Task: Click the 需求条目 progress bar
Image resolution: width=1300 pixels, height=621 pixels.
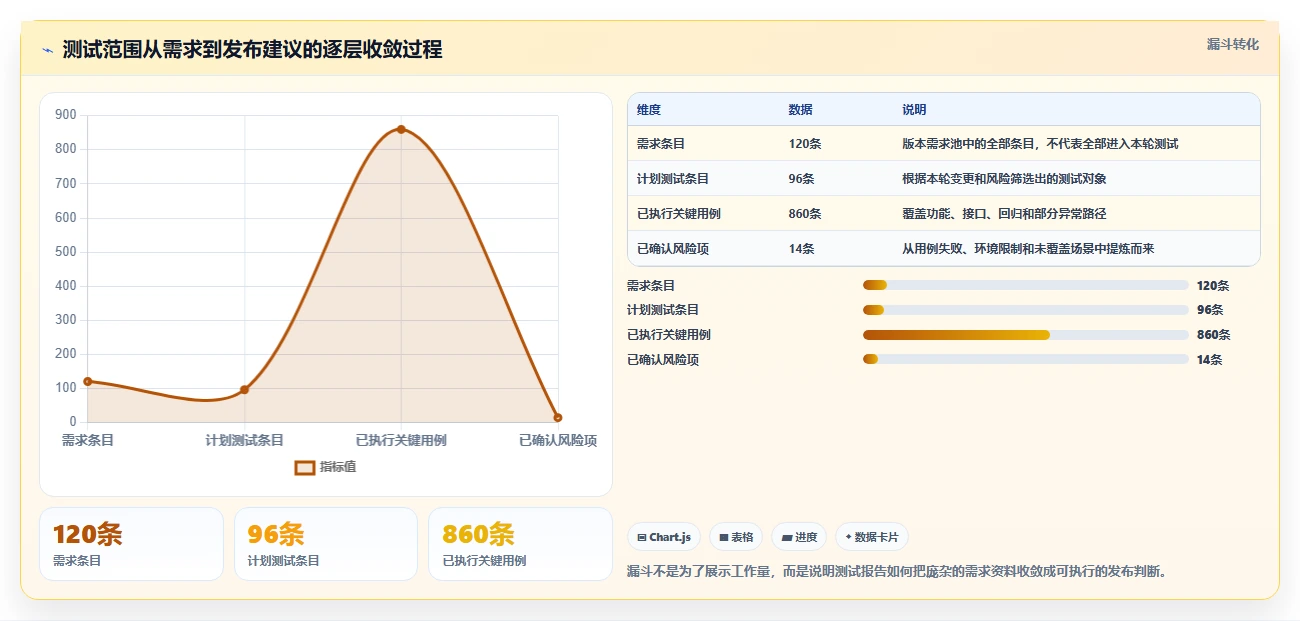Action: click(x=1025, y=286)
